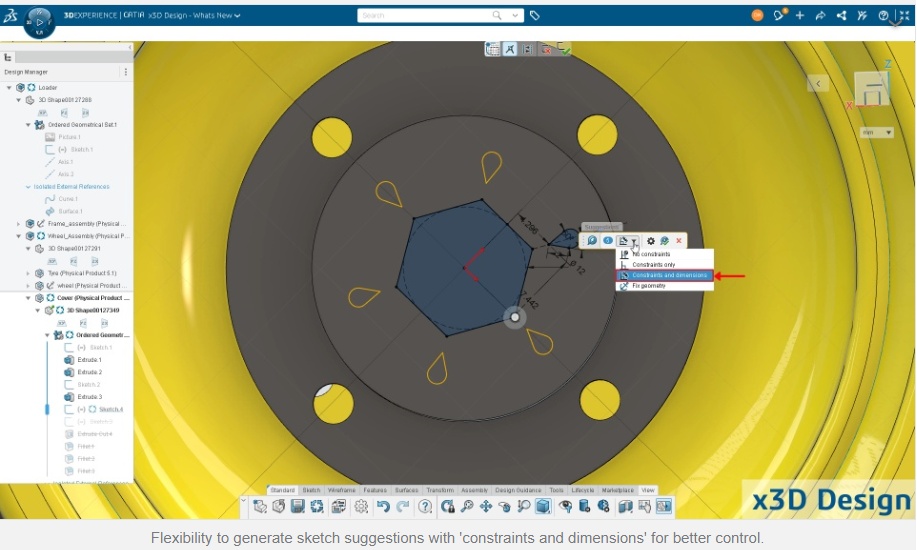The image size is (917, 550).
Task: Open the search box dropdown arrow
Action: click(515, 15)
